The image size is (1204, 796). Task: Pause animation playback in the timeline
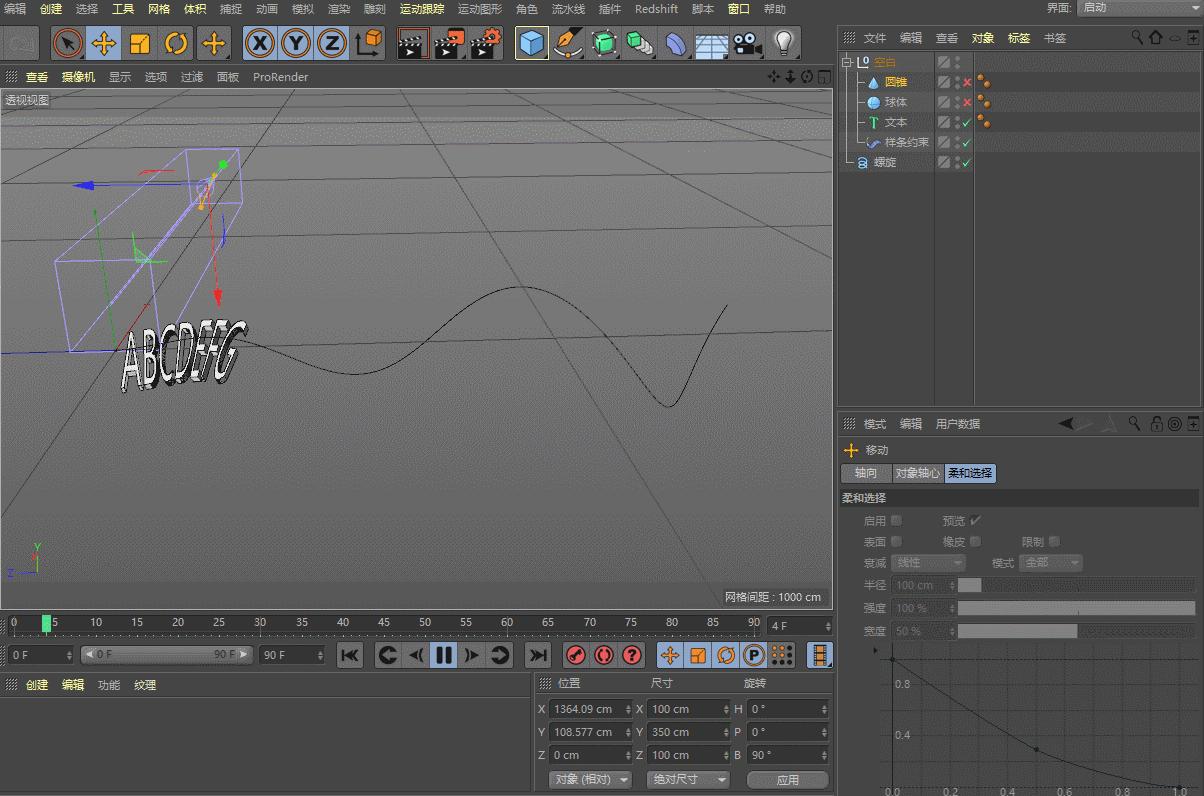pos(444,655)
